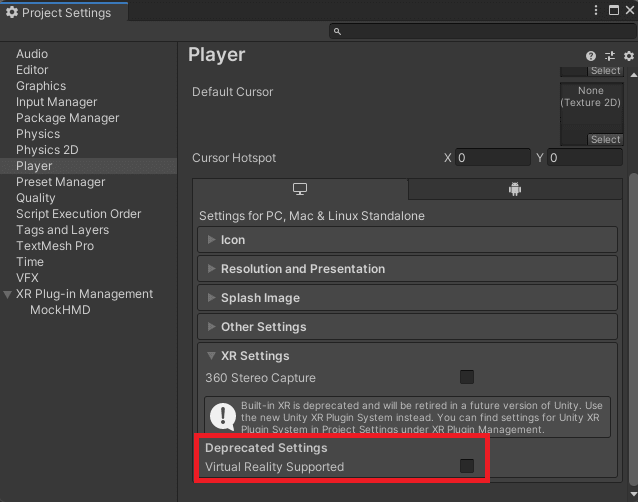Open Tags and Layers settings
Screen dimensions: 638x502
pos(62,230)
